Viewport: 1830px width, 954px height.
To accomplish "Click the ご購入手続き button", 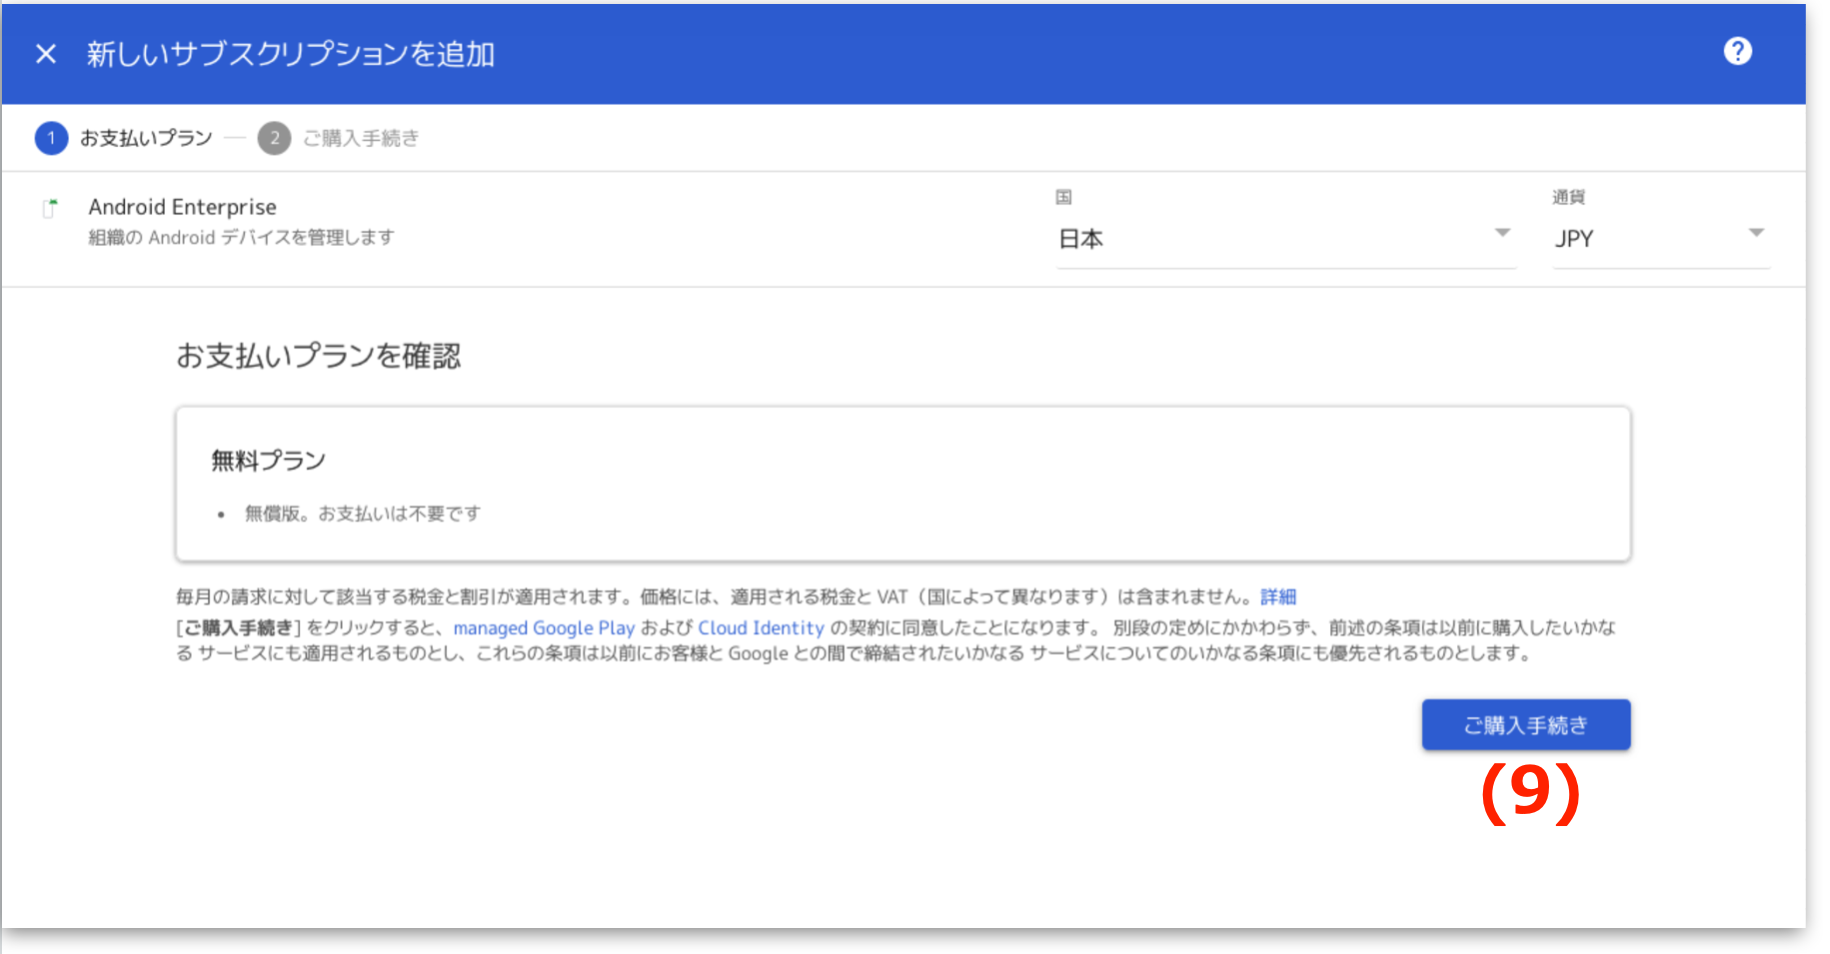I will 1524,724.
